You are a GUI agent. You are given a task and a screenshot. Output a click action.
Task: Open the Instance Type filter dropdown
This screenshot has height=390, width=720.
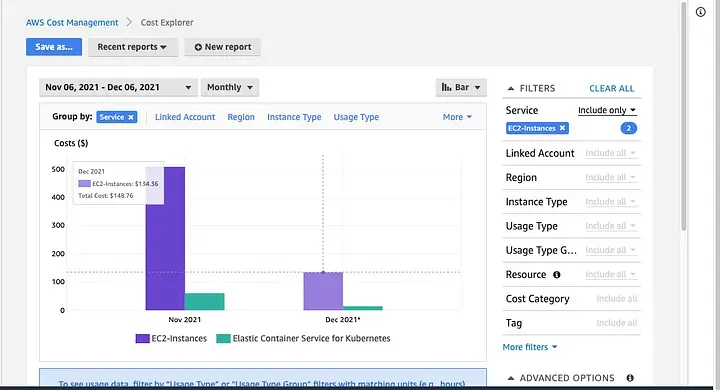tap(610, 202)
